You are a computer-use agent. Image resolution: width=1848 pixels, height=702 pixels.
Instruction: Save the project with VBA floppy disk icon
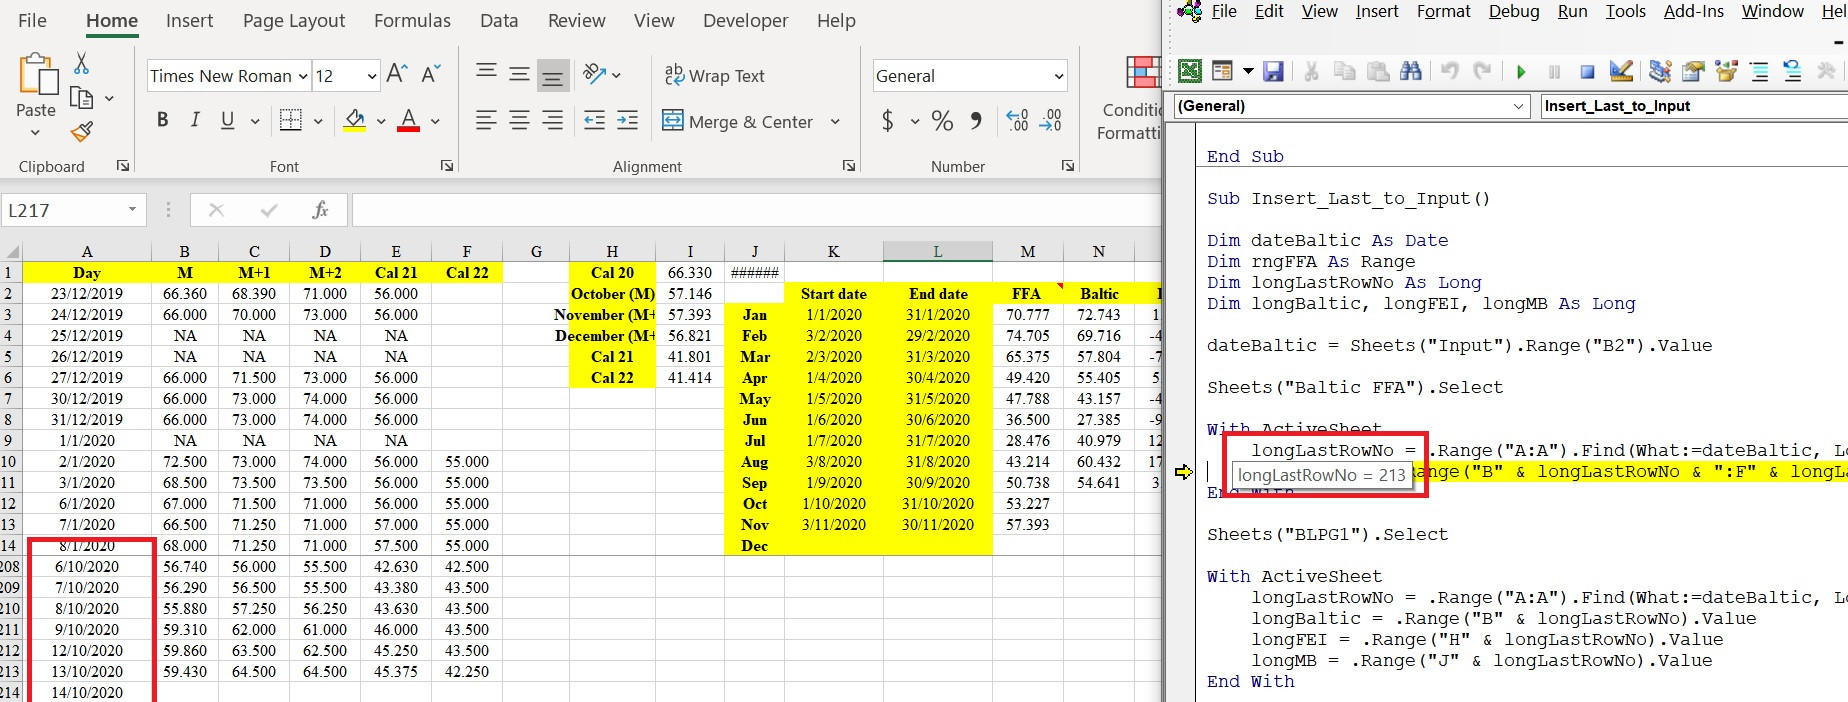(1273, 71)
